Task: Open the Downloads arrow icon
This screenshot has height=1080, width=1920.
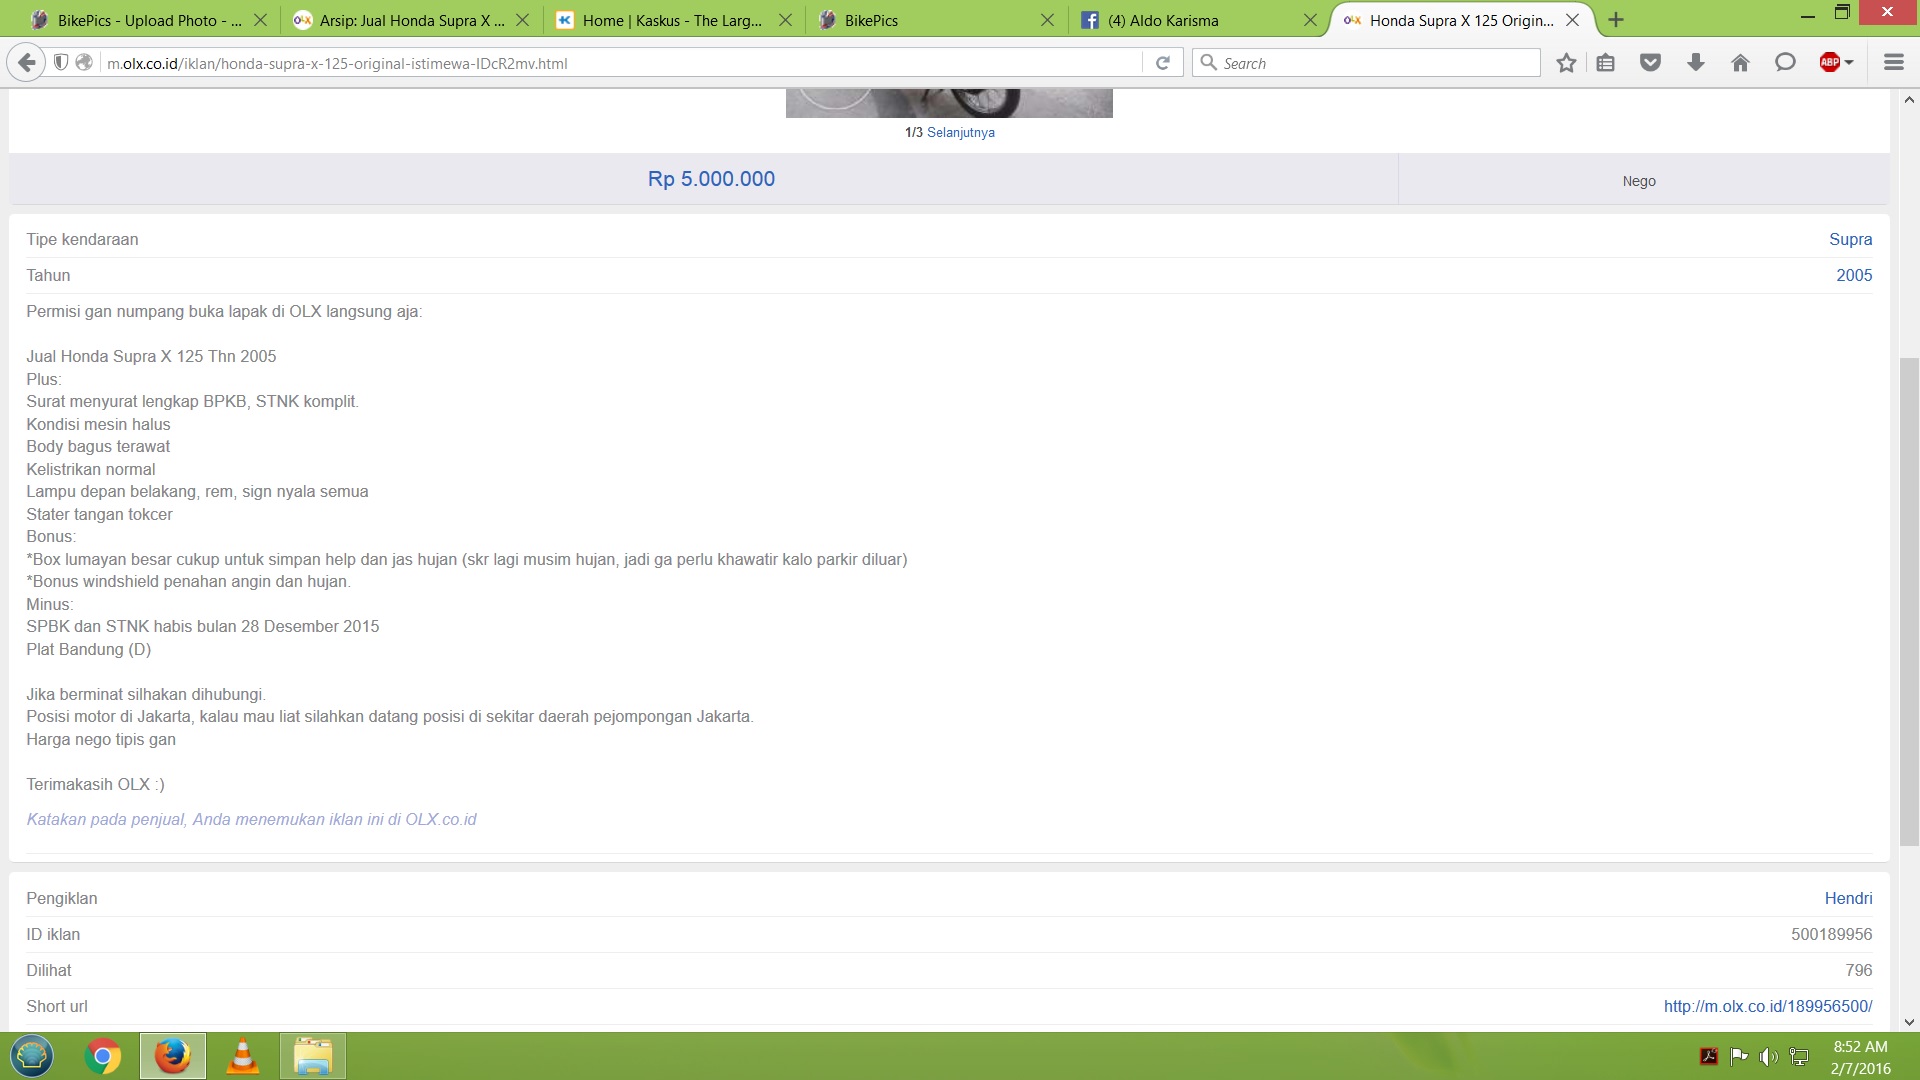Action: [1696, 63]
